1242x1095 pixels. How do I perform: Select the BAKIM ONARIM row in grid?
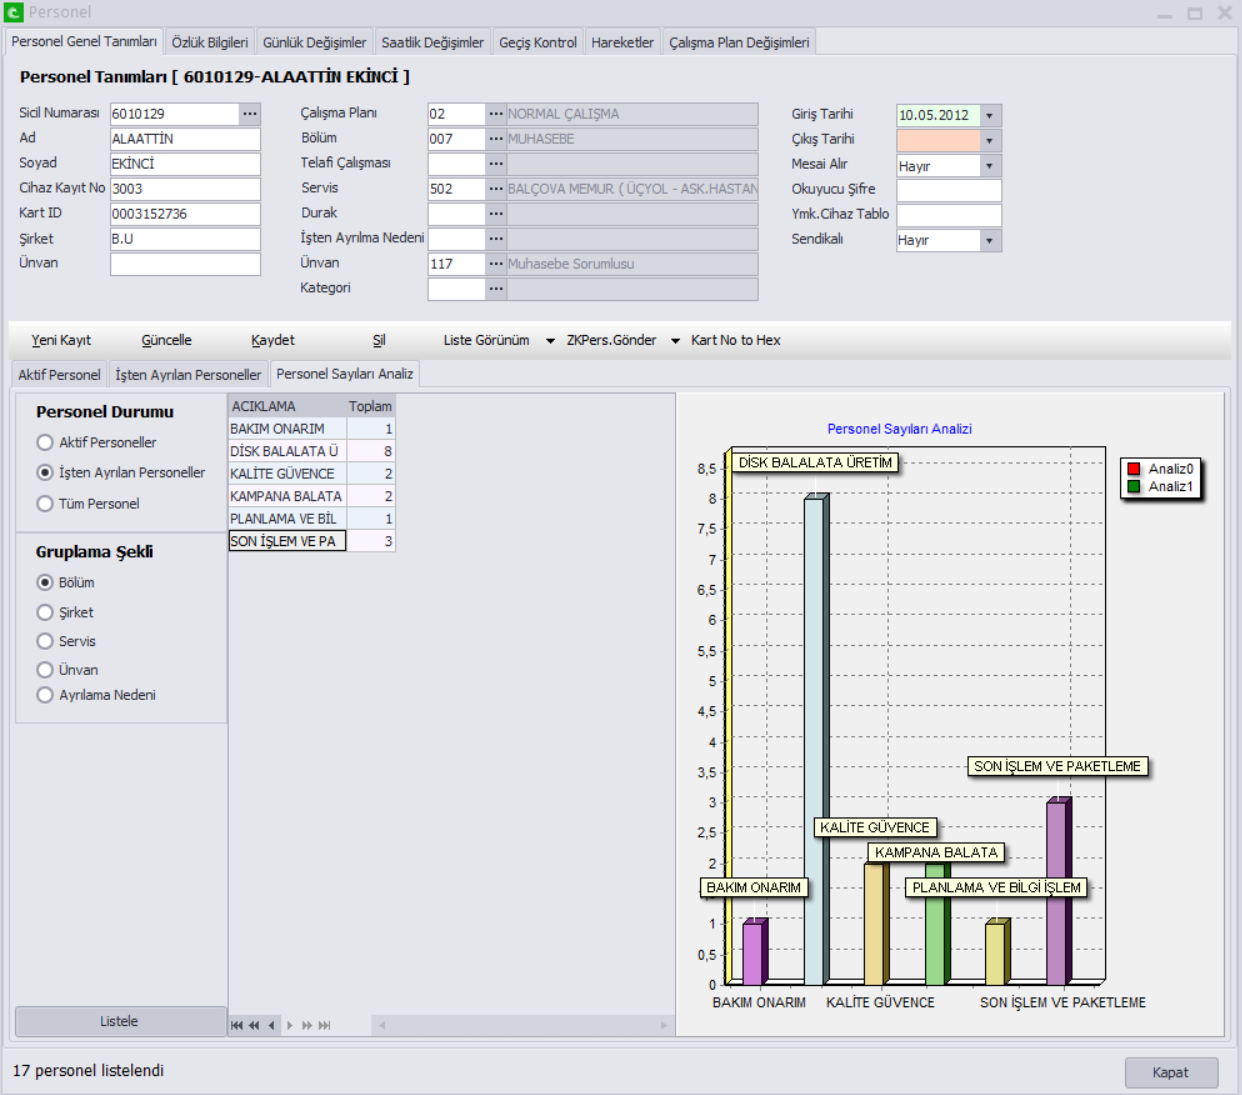click(312, 429)
